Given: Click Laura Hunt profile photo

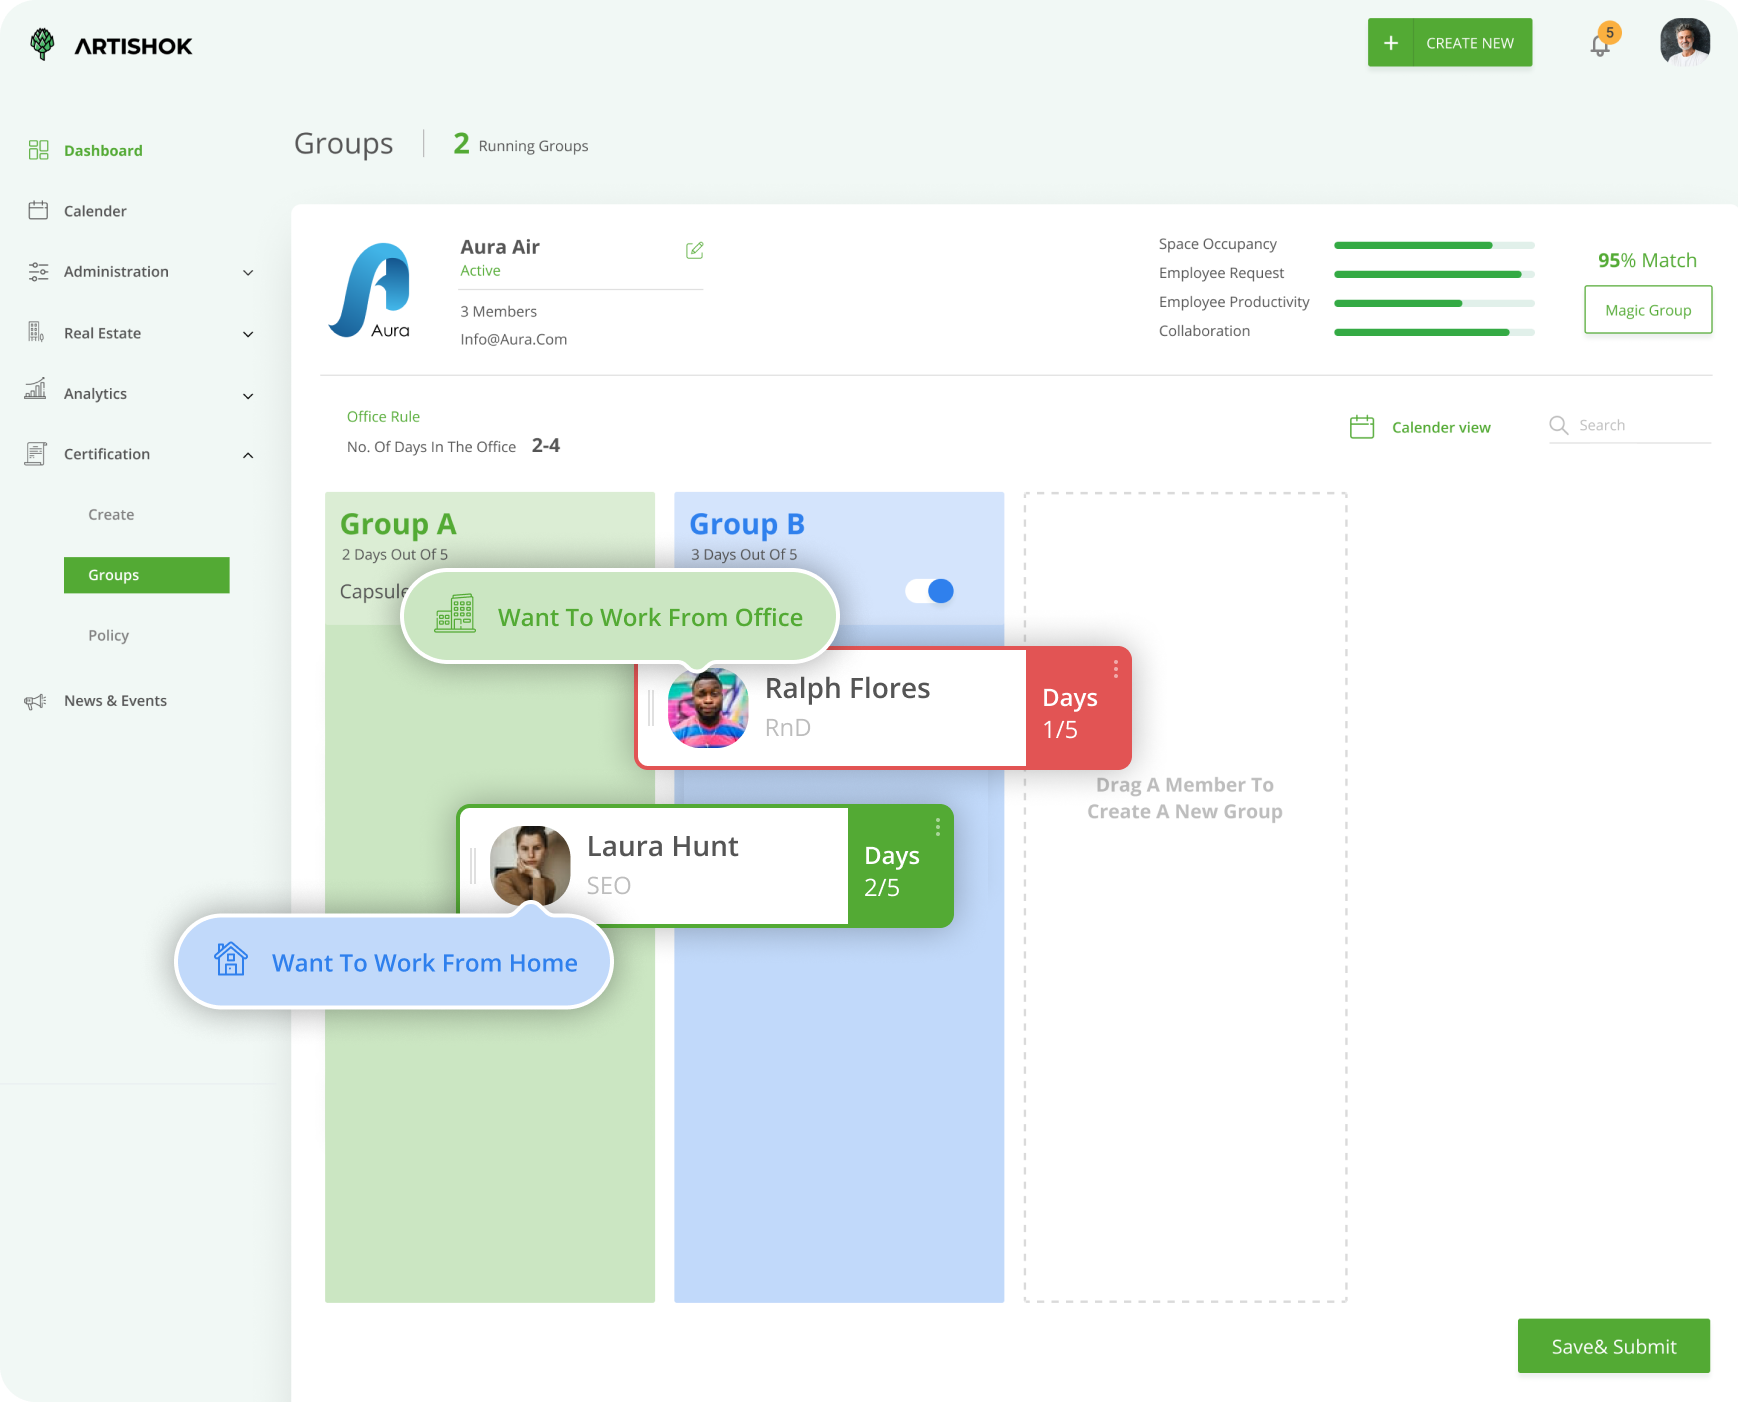Looking at the screenshot, I should [530, 866].
